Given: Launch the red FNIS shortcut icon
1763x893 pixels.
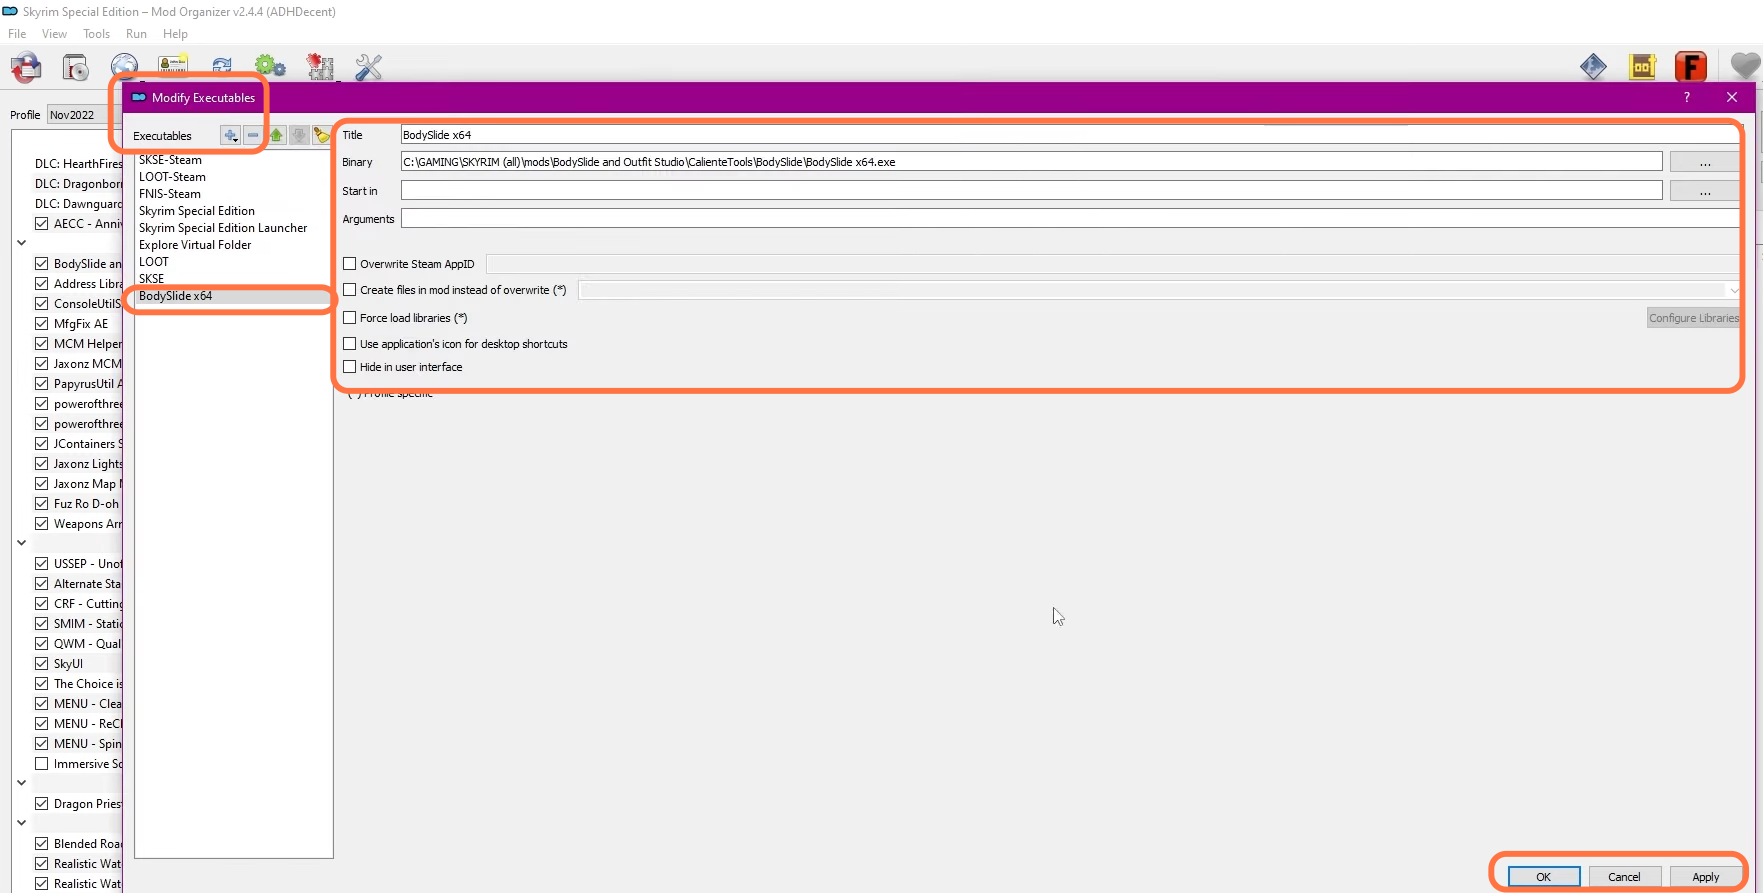Looking at the screenshot, I should click(x=1691, y=67).
